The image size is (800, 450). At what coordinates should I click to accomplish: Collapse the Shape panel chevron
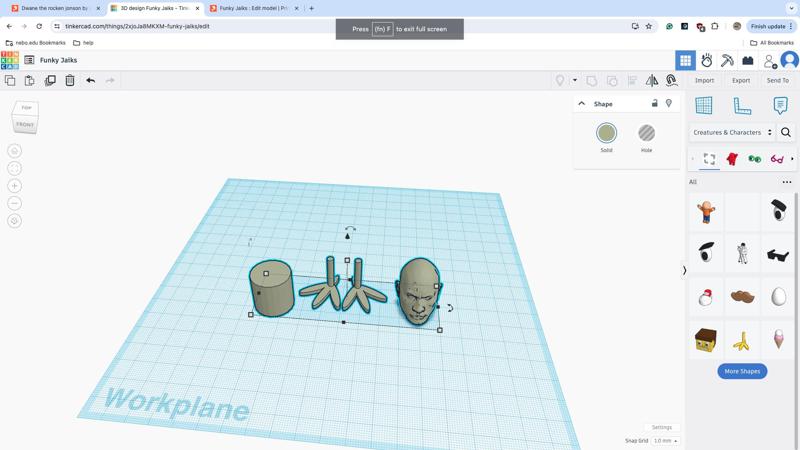click(x=581, y=104)
